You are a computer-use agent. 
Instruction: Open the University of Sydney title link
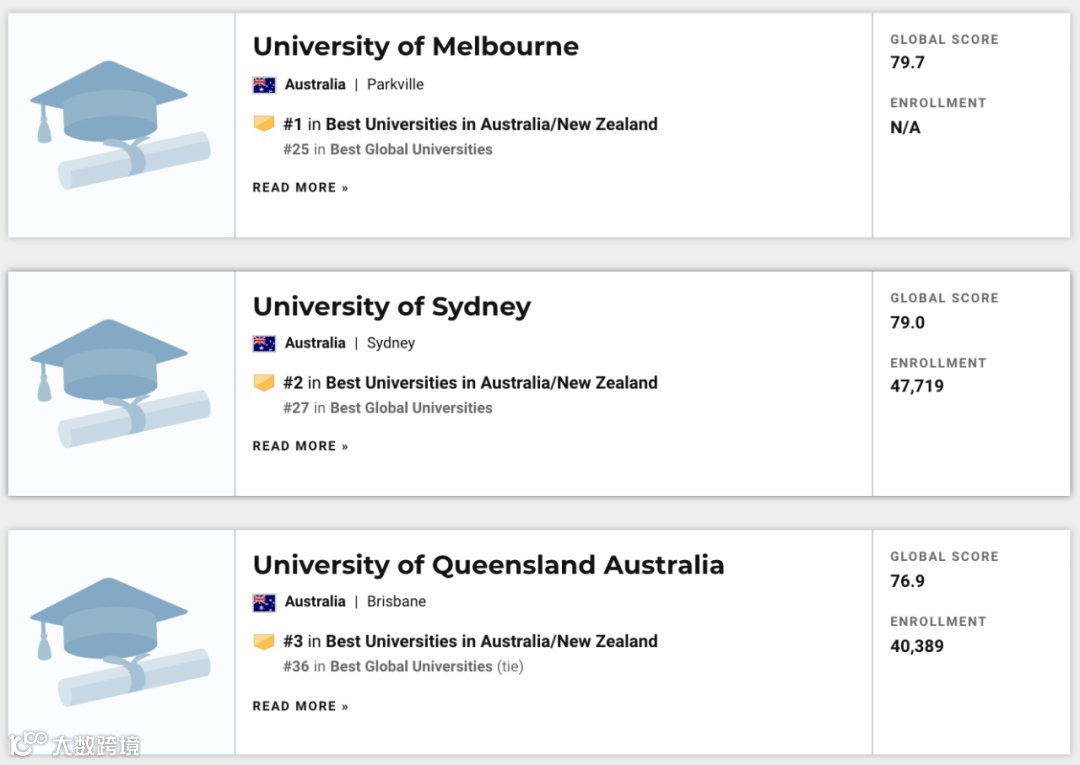[x=391, y=306]
